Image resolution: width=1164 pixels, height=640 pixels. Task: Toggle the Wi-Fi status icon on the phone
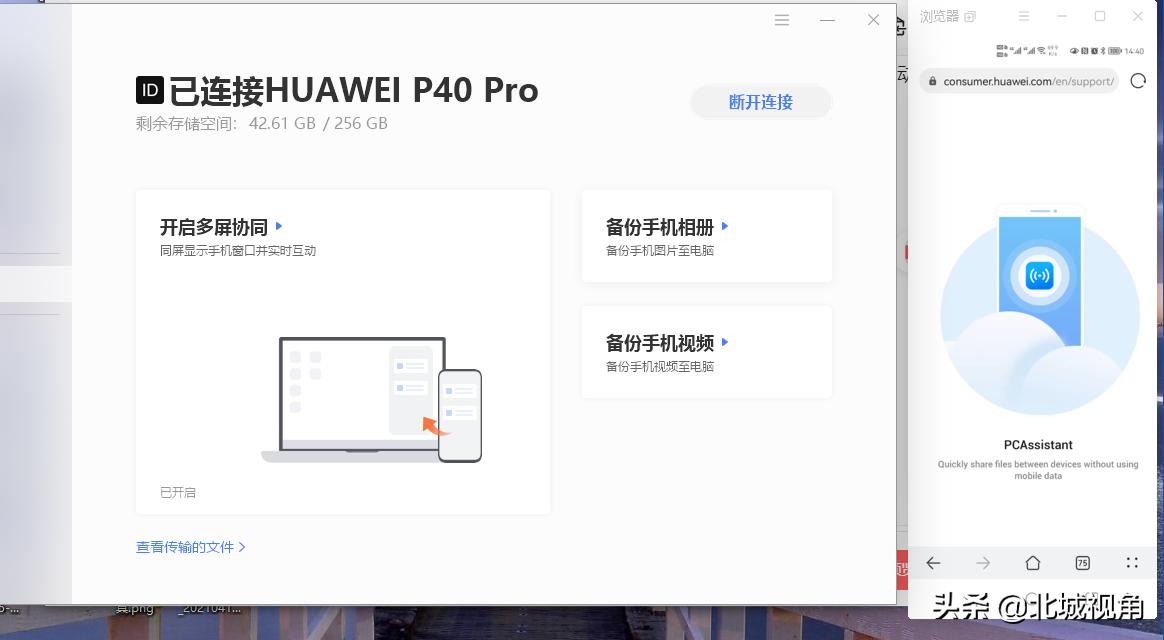click(x=1042, y=50)
